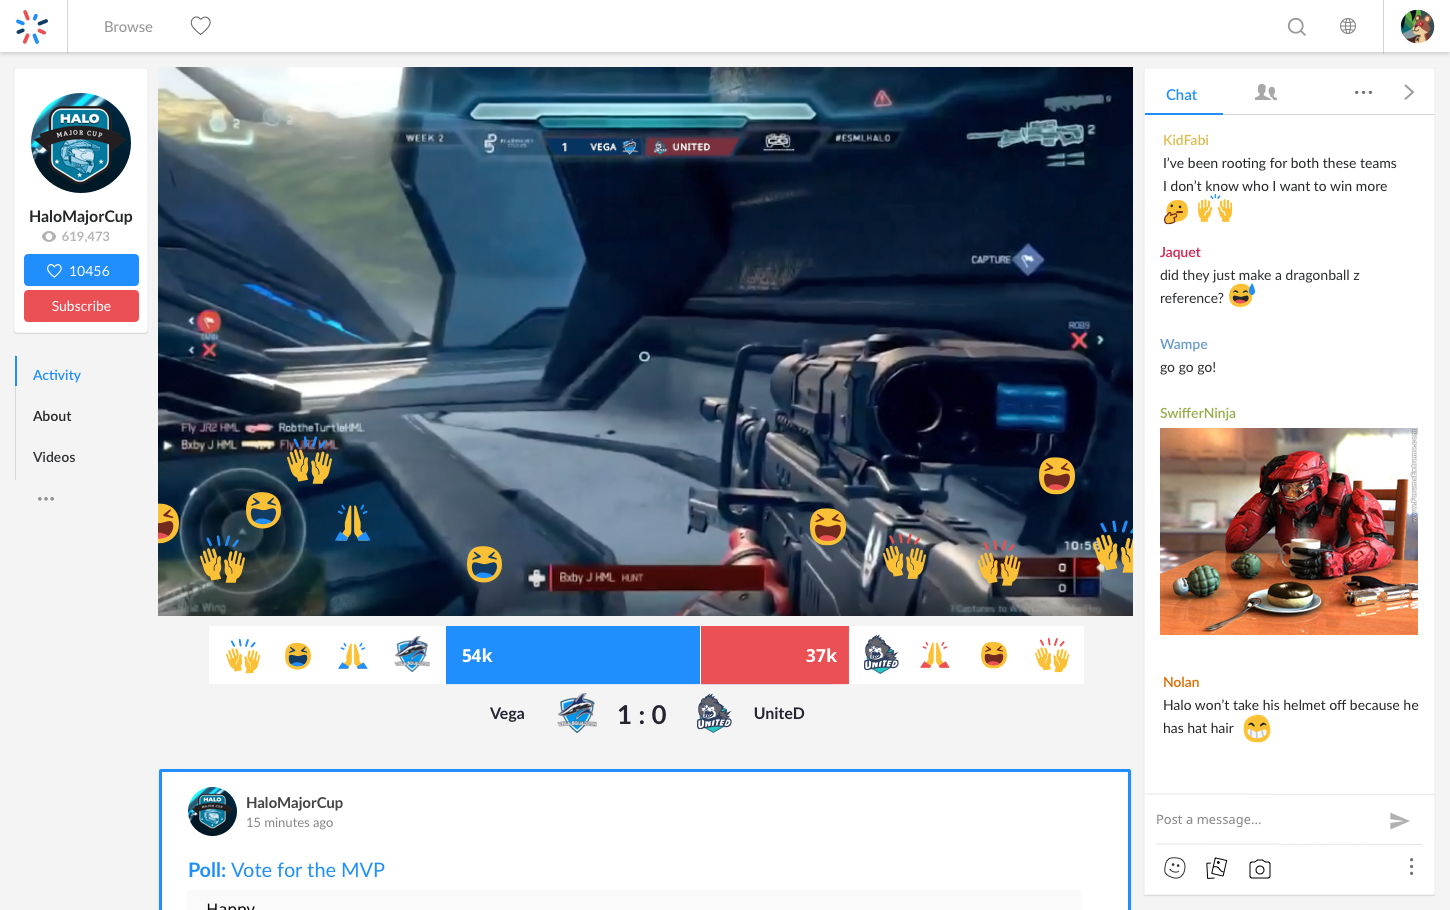Image resolution: width=1450 pixels, height=910 pixels.
Task: Open the globe language icon
Action: click(1348, 26)
